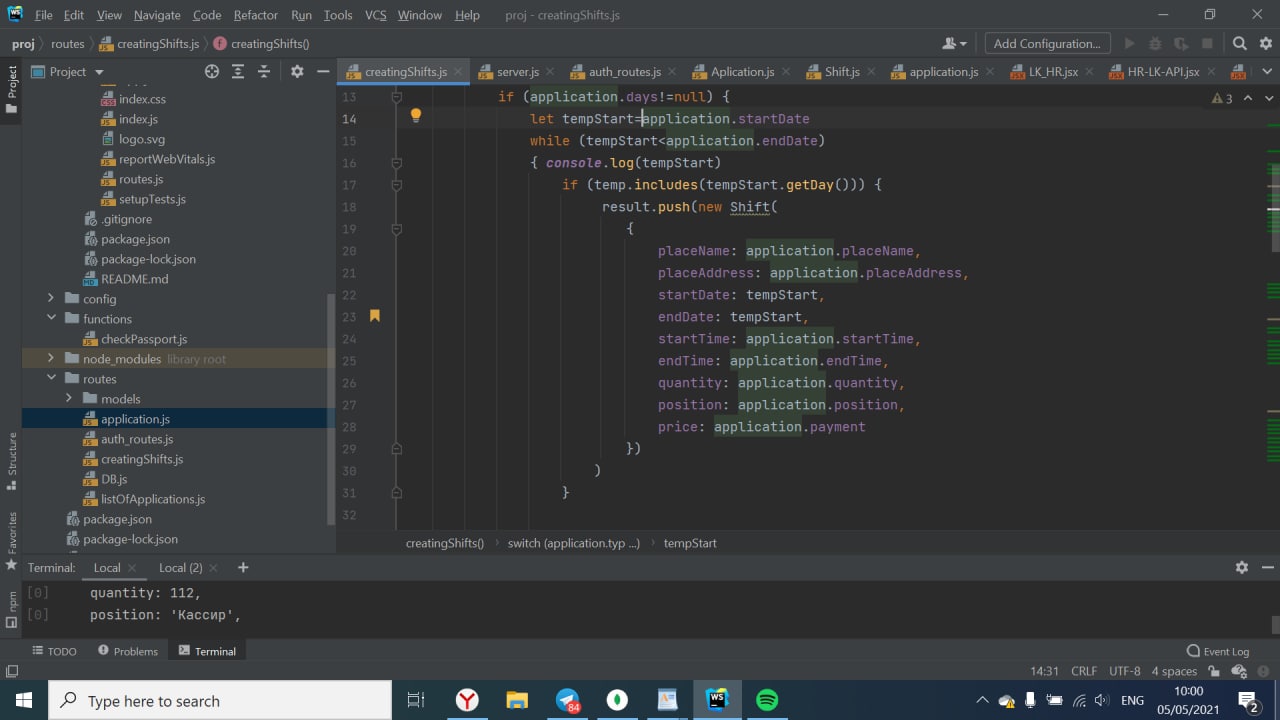
Task: Click the Stop square icon in toolbar
Action: pos(1207,44)
